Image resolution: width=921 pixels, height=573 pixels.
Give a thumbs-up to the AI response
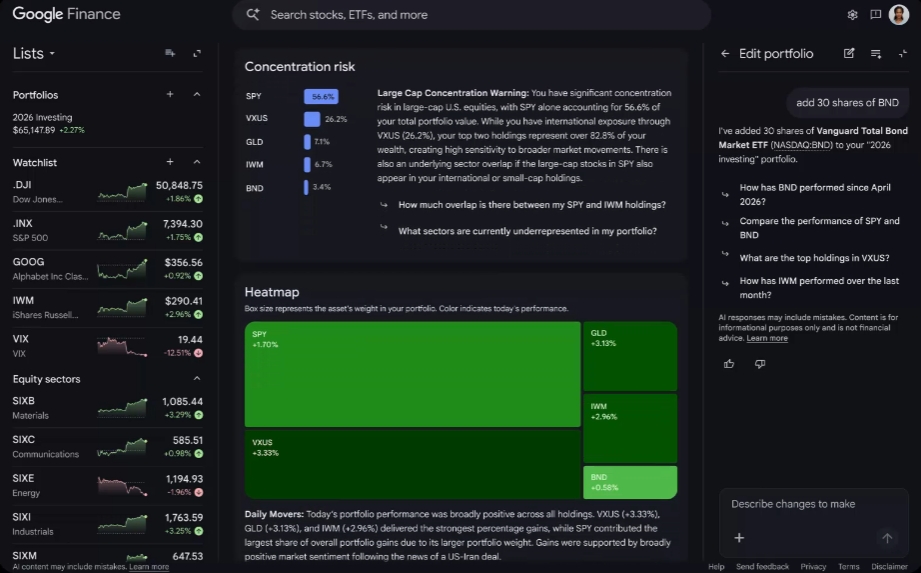729,364
